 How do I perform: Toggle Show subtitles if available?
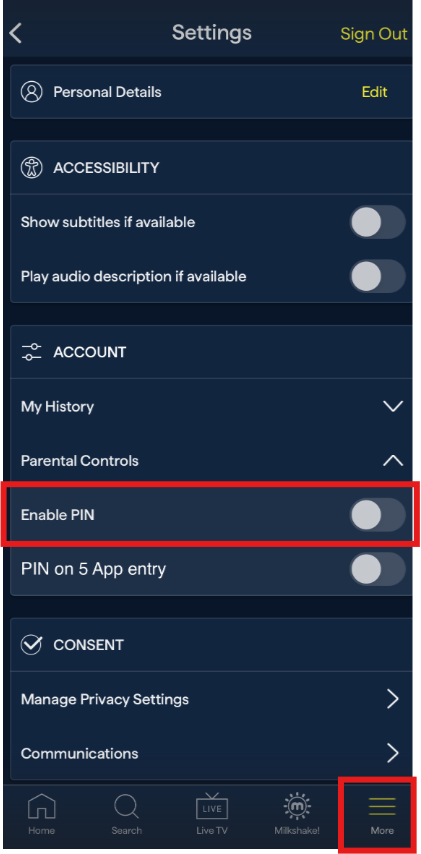[x=377, y=222]
